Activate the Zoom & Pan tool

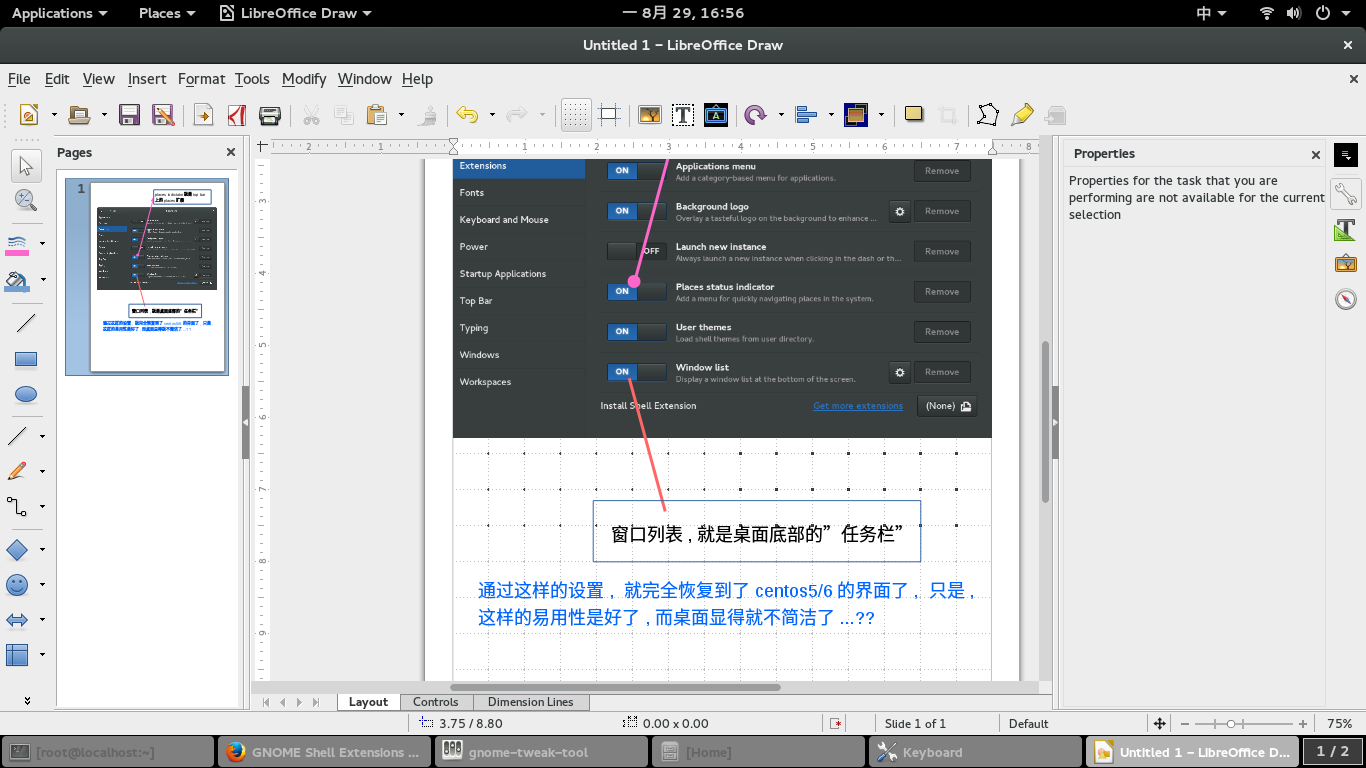26,200
